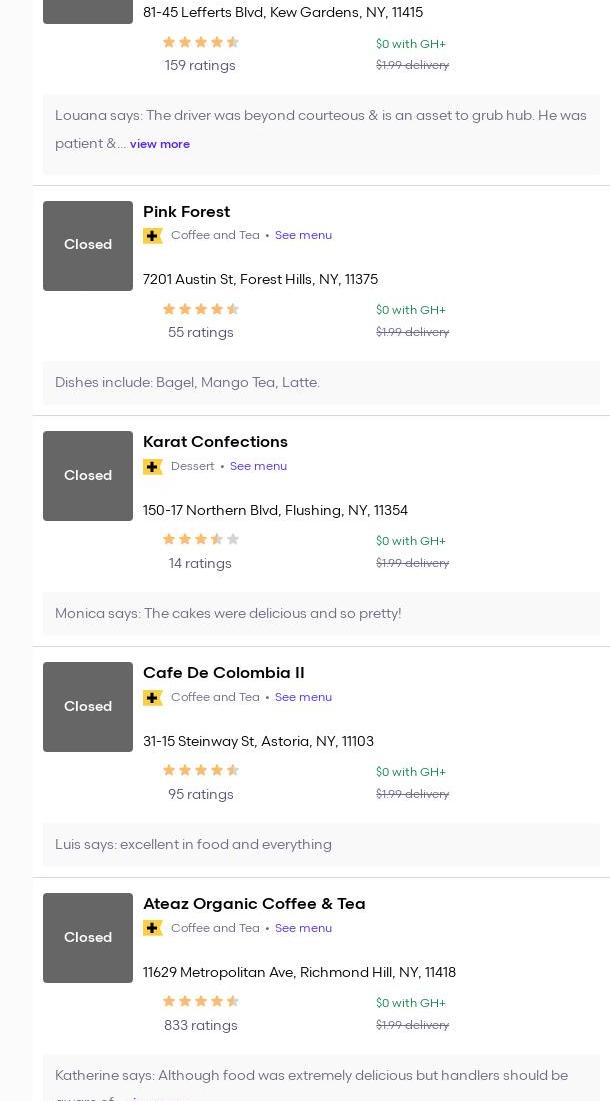The width and height of the screenshot is (610, 1101).
Task: Click the star rating for Karat Confections
Action: [200, 540]
